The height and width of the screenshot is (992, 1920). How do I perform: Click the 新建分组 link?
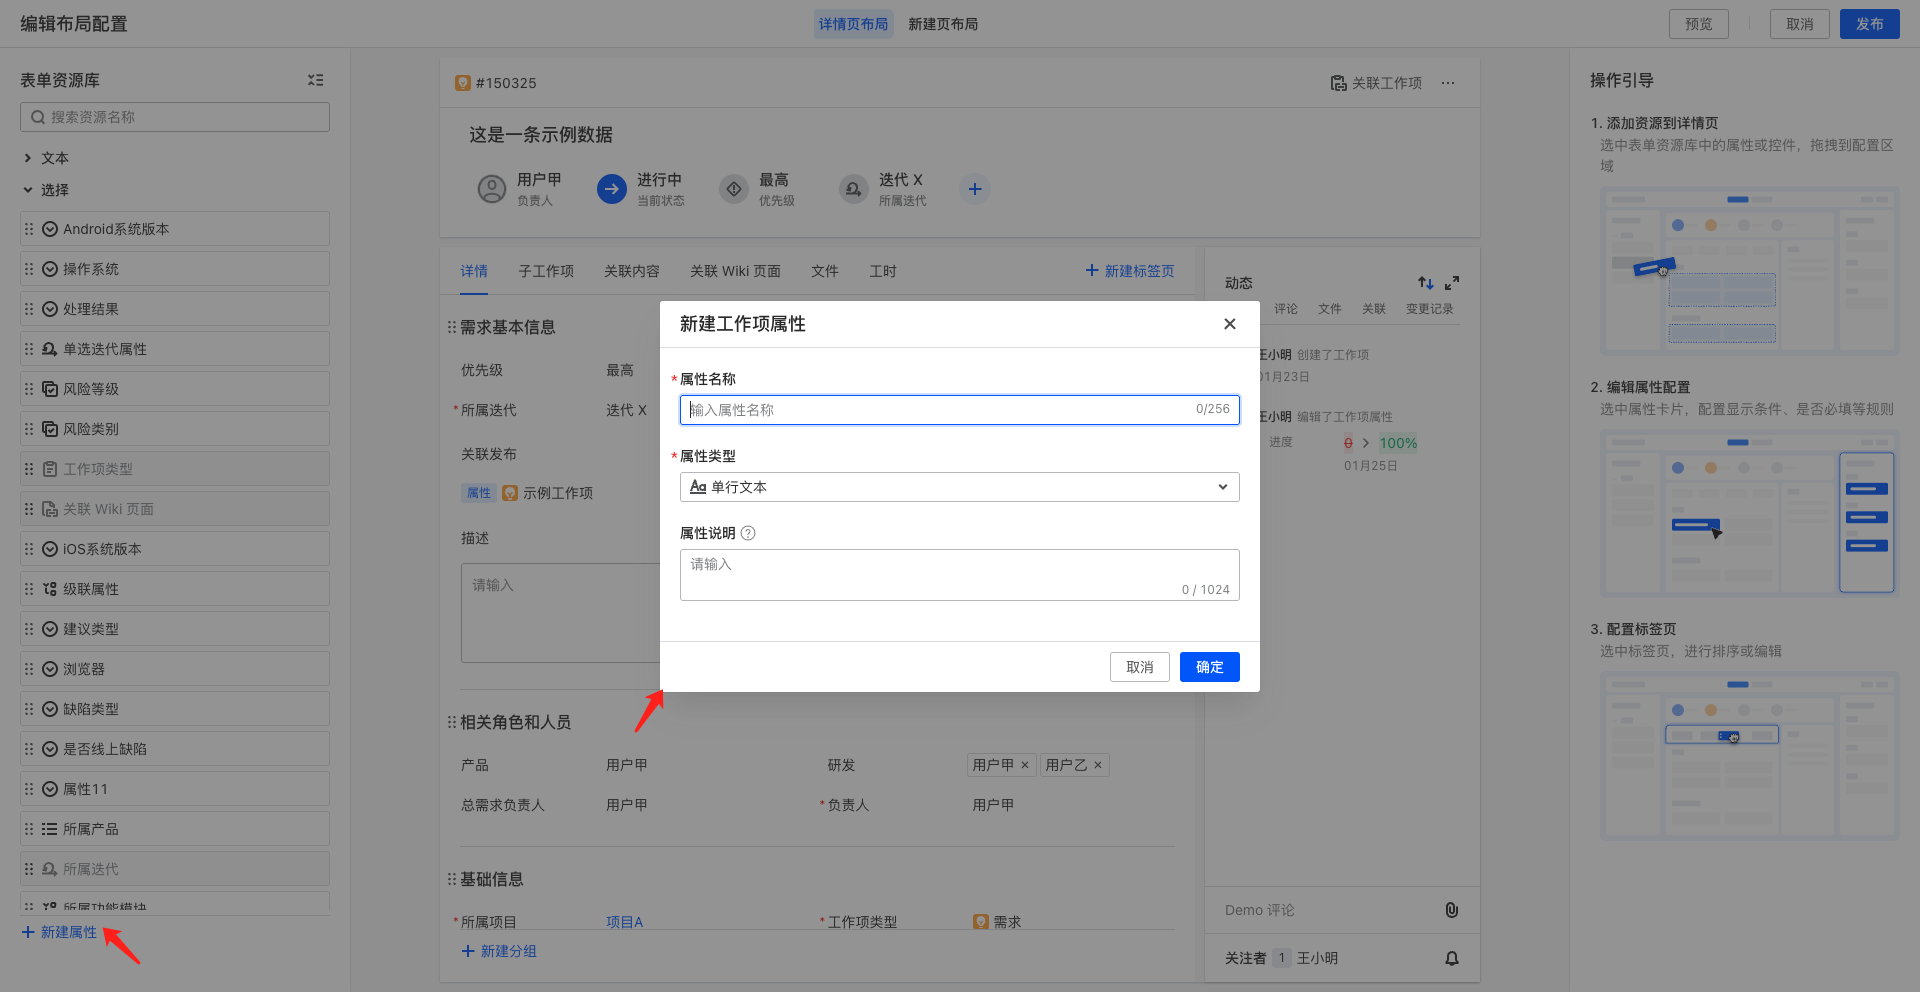tap(499, 951)
